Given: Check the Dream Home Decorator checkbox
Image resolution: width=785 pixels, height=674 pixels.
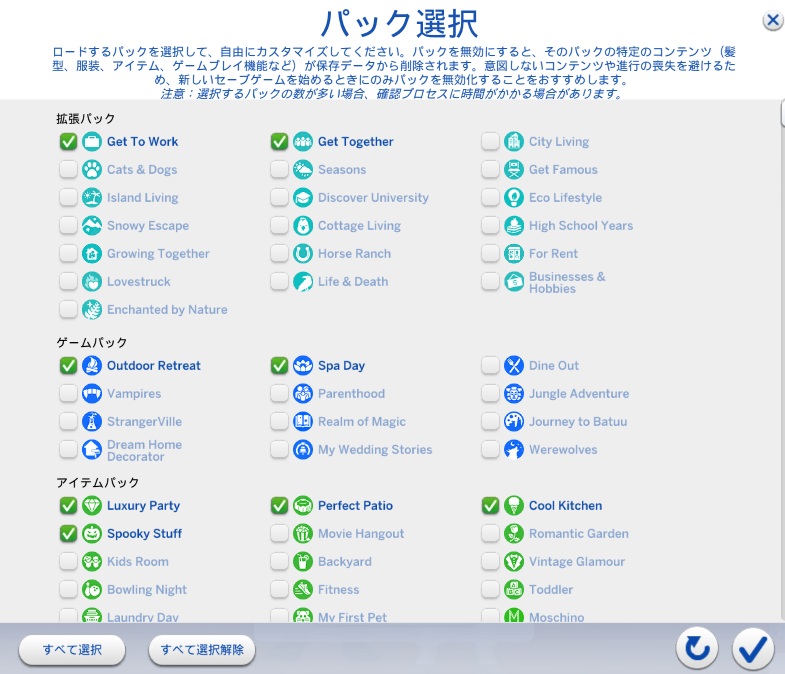Looking at the screenshot, I should (68, 450).
